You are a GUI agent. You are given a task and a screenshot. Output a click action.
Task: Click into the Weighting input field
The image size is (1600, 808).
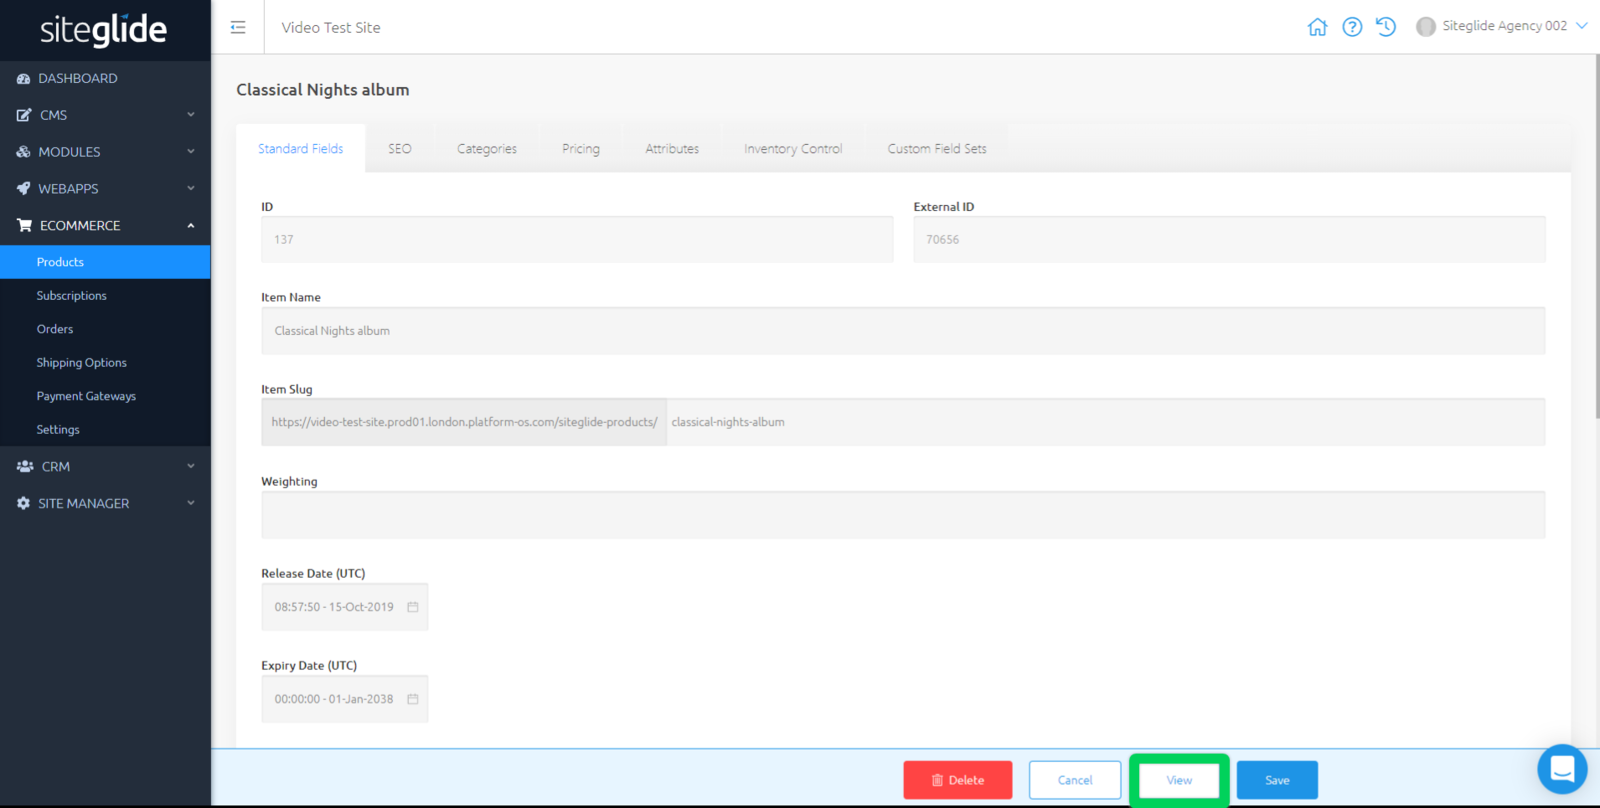[x=903, y=515]
